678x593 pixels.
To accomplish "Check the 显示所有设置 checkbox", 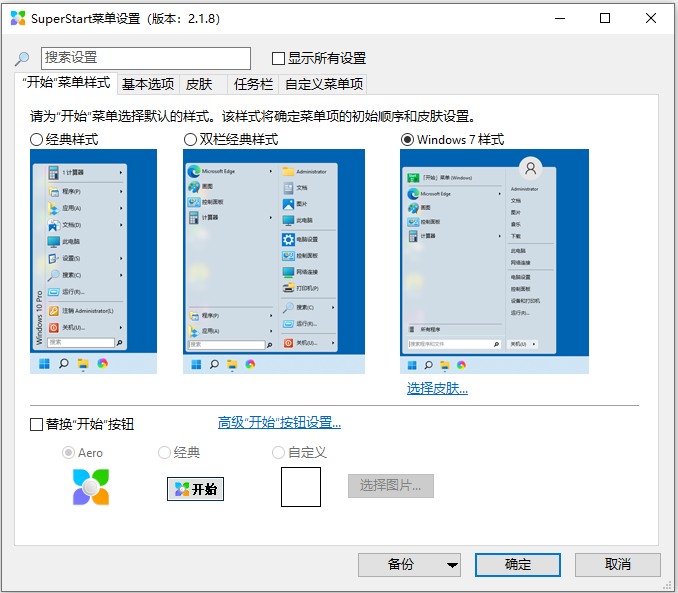I will point(278,58).
